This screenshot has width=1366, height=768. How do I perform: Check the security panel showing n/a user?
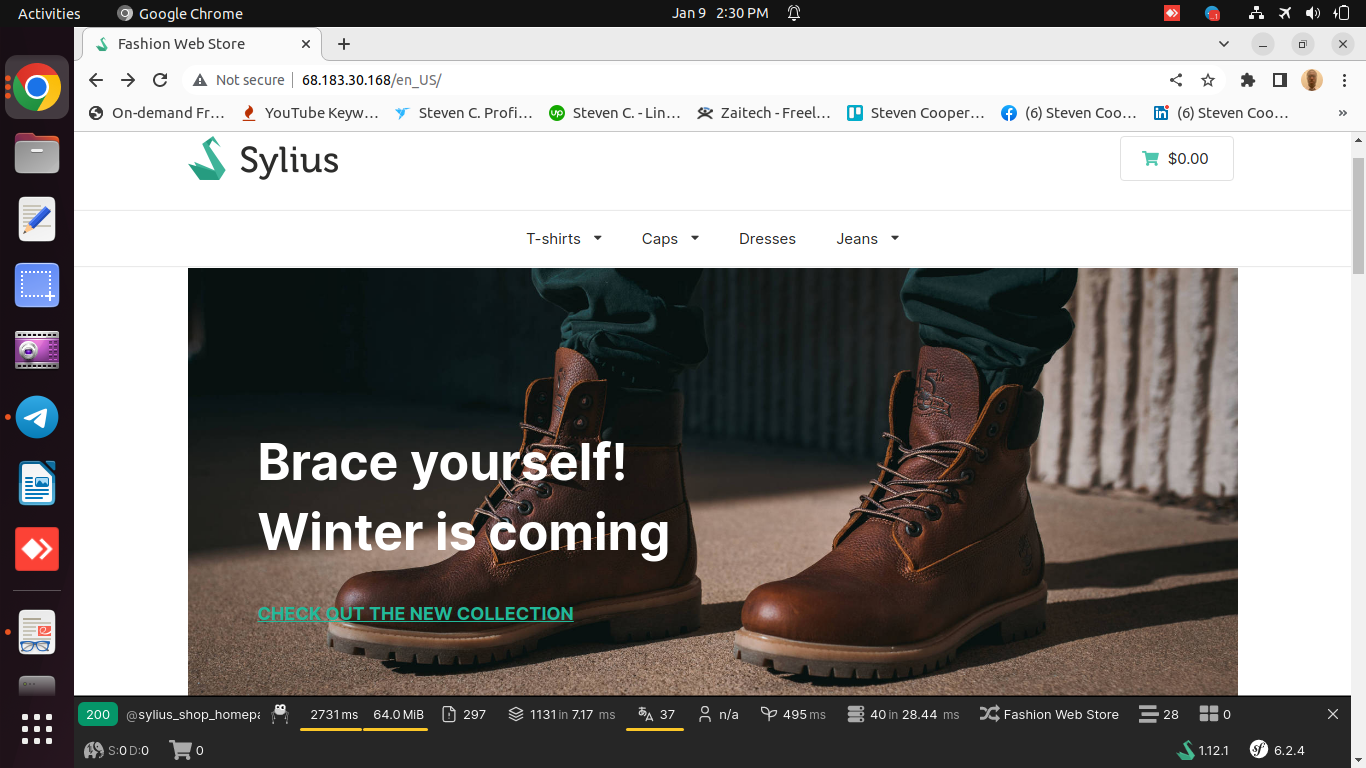point(718,714)
